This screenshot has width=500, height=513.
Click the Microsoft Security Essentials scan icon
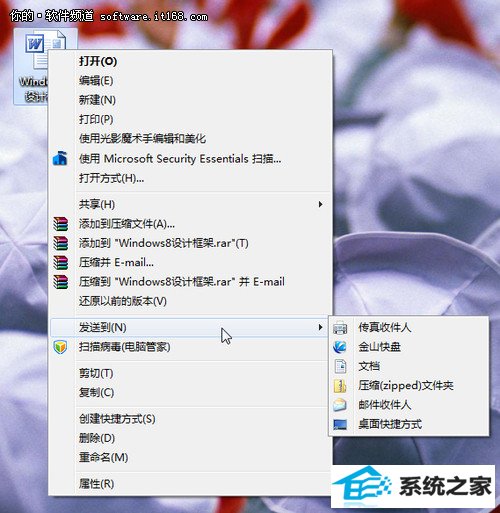pyautogui.click(x=60, y=158)
